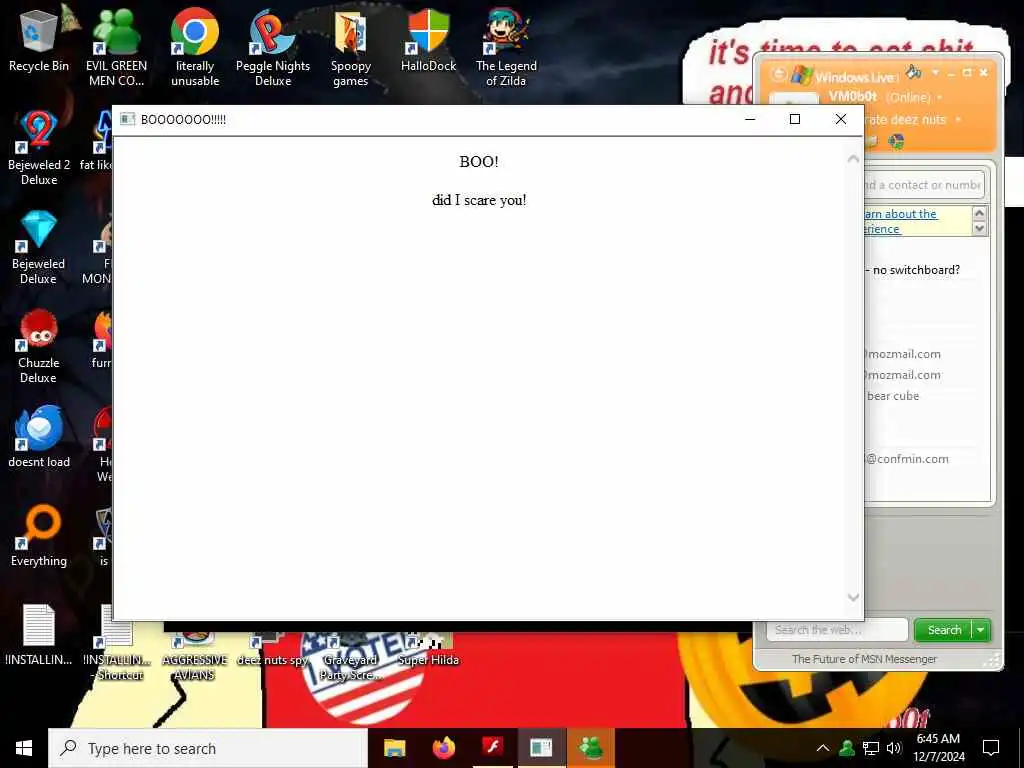Show hidden system tray icons
This screenshot has height=768, width=1024.
coord(823,748)
